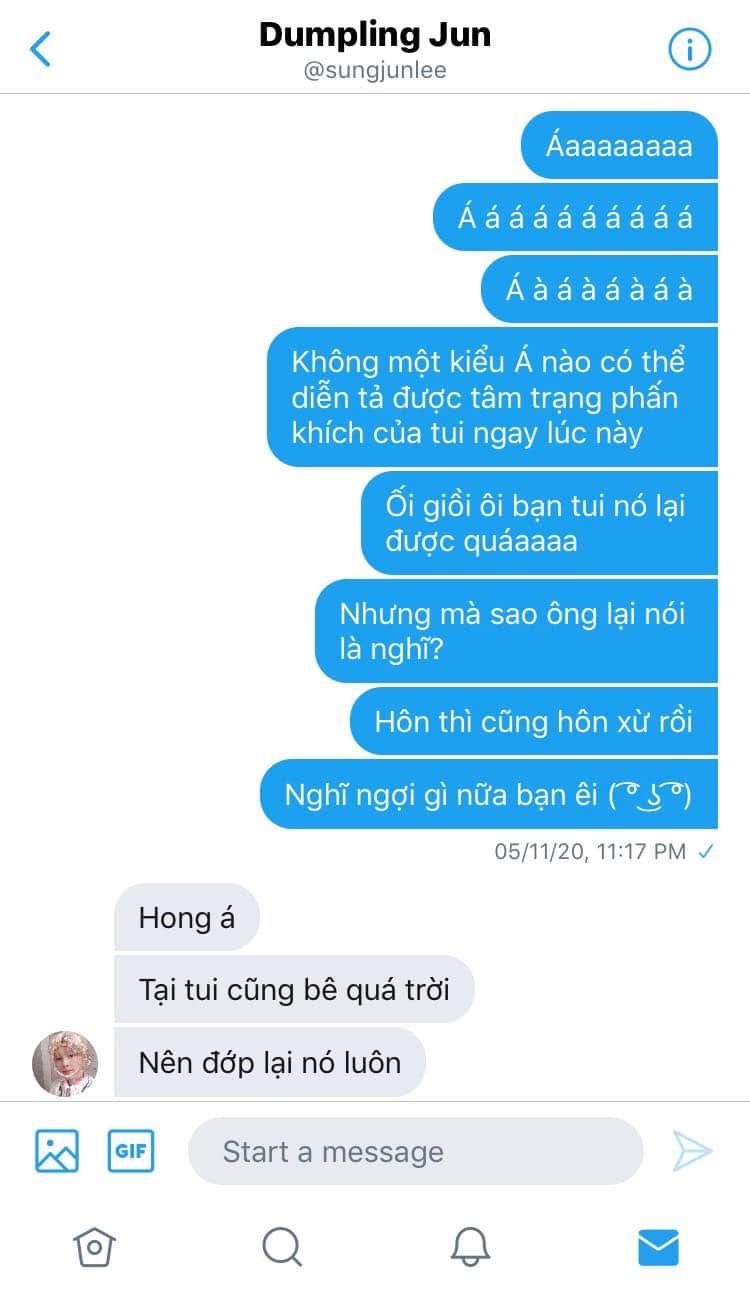The height and width of the screenshot is (1299, 750).
Task: Select the "Nhưng mà sao ông lại nói" bubble
Action: [x=516, y=631]
